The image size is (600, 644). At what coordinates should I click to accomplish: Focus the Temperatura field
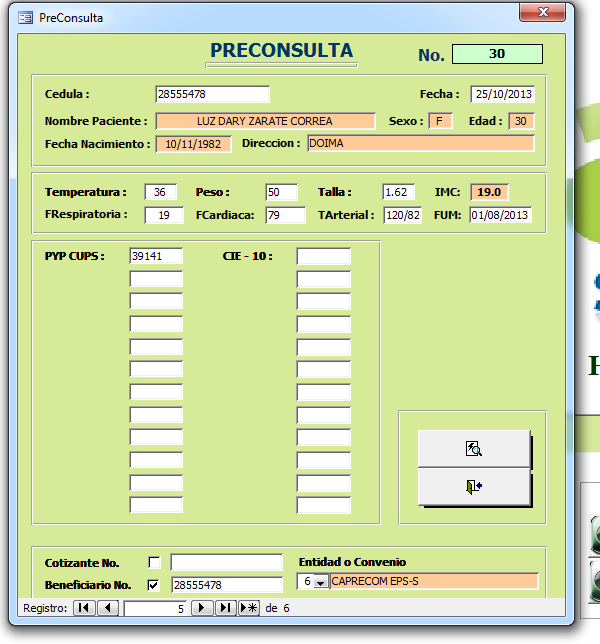pos(160,192)
